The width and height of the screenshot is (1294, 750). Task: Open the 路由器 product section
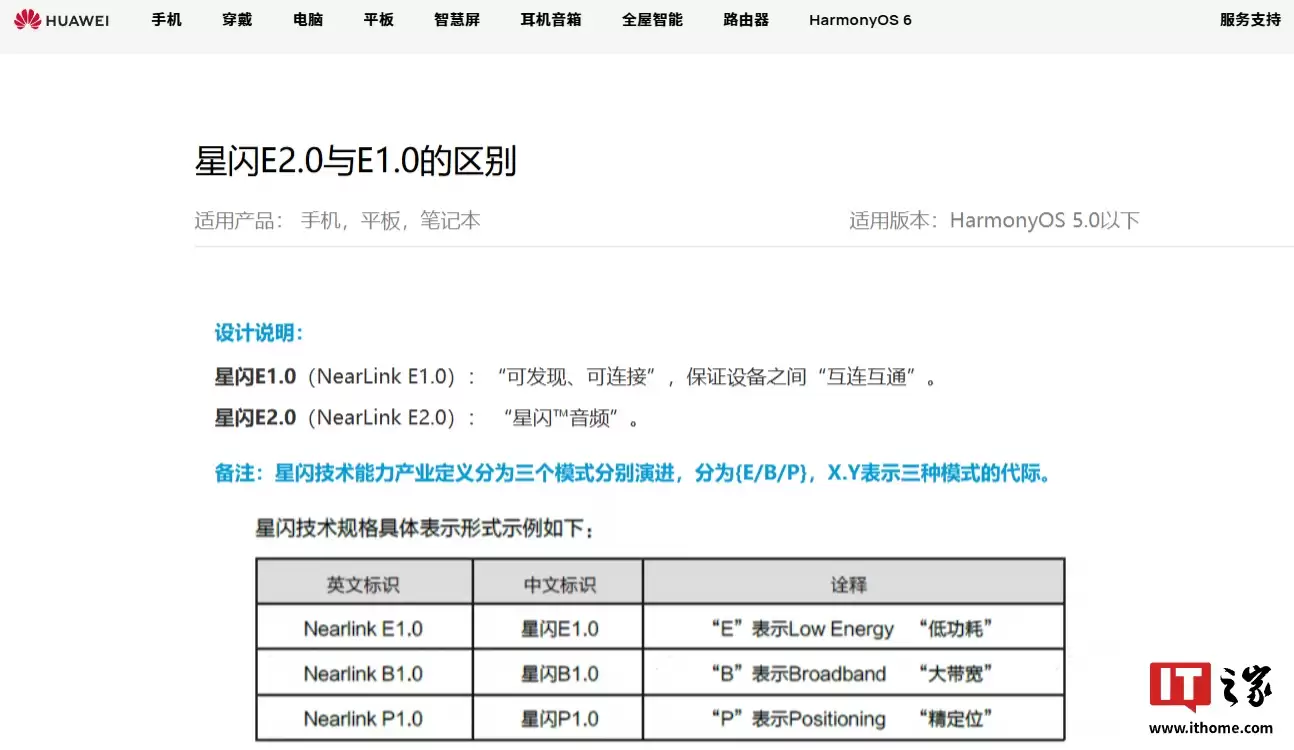[745, 19]
